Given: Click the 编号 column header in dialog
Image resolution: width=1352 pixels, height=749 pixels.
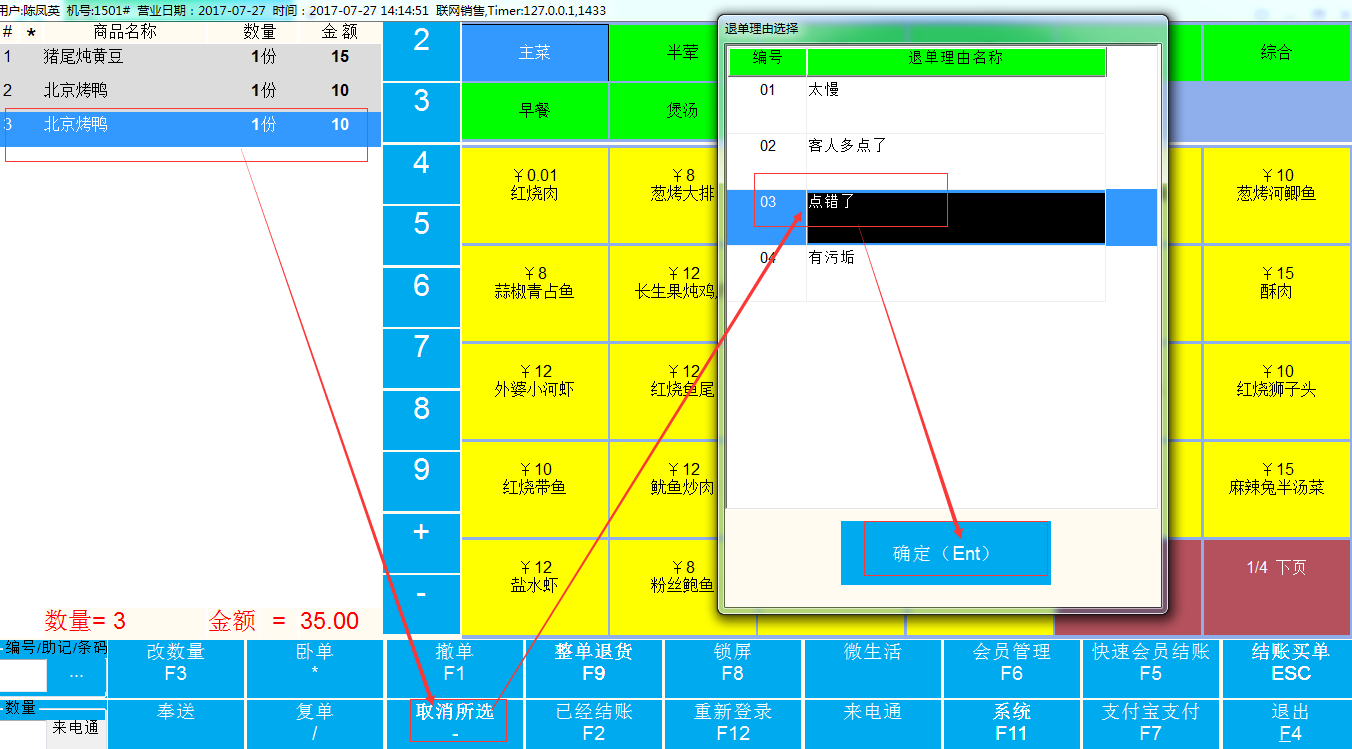Looking at the screenshot, I should (x=767, y=62).
